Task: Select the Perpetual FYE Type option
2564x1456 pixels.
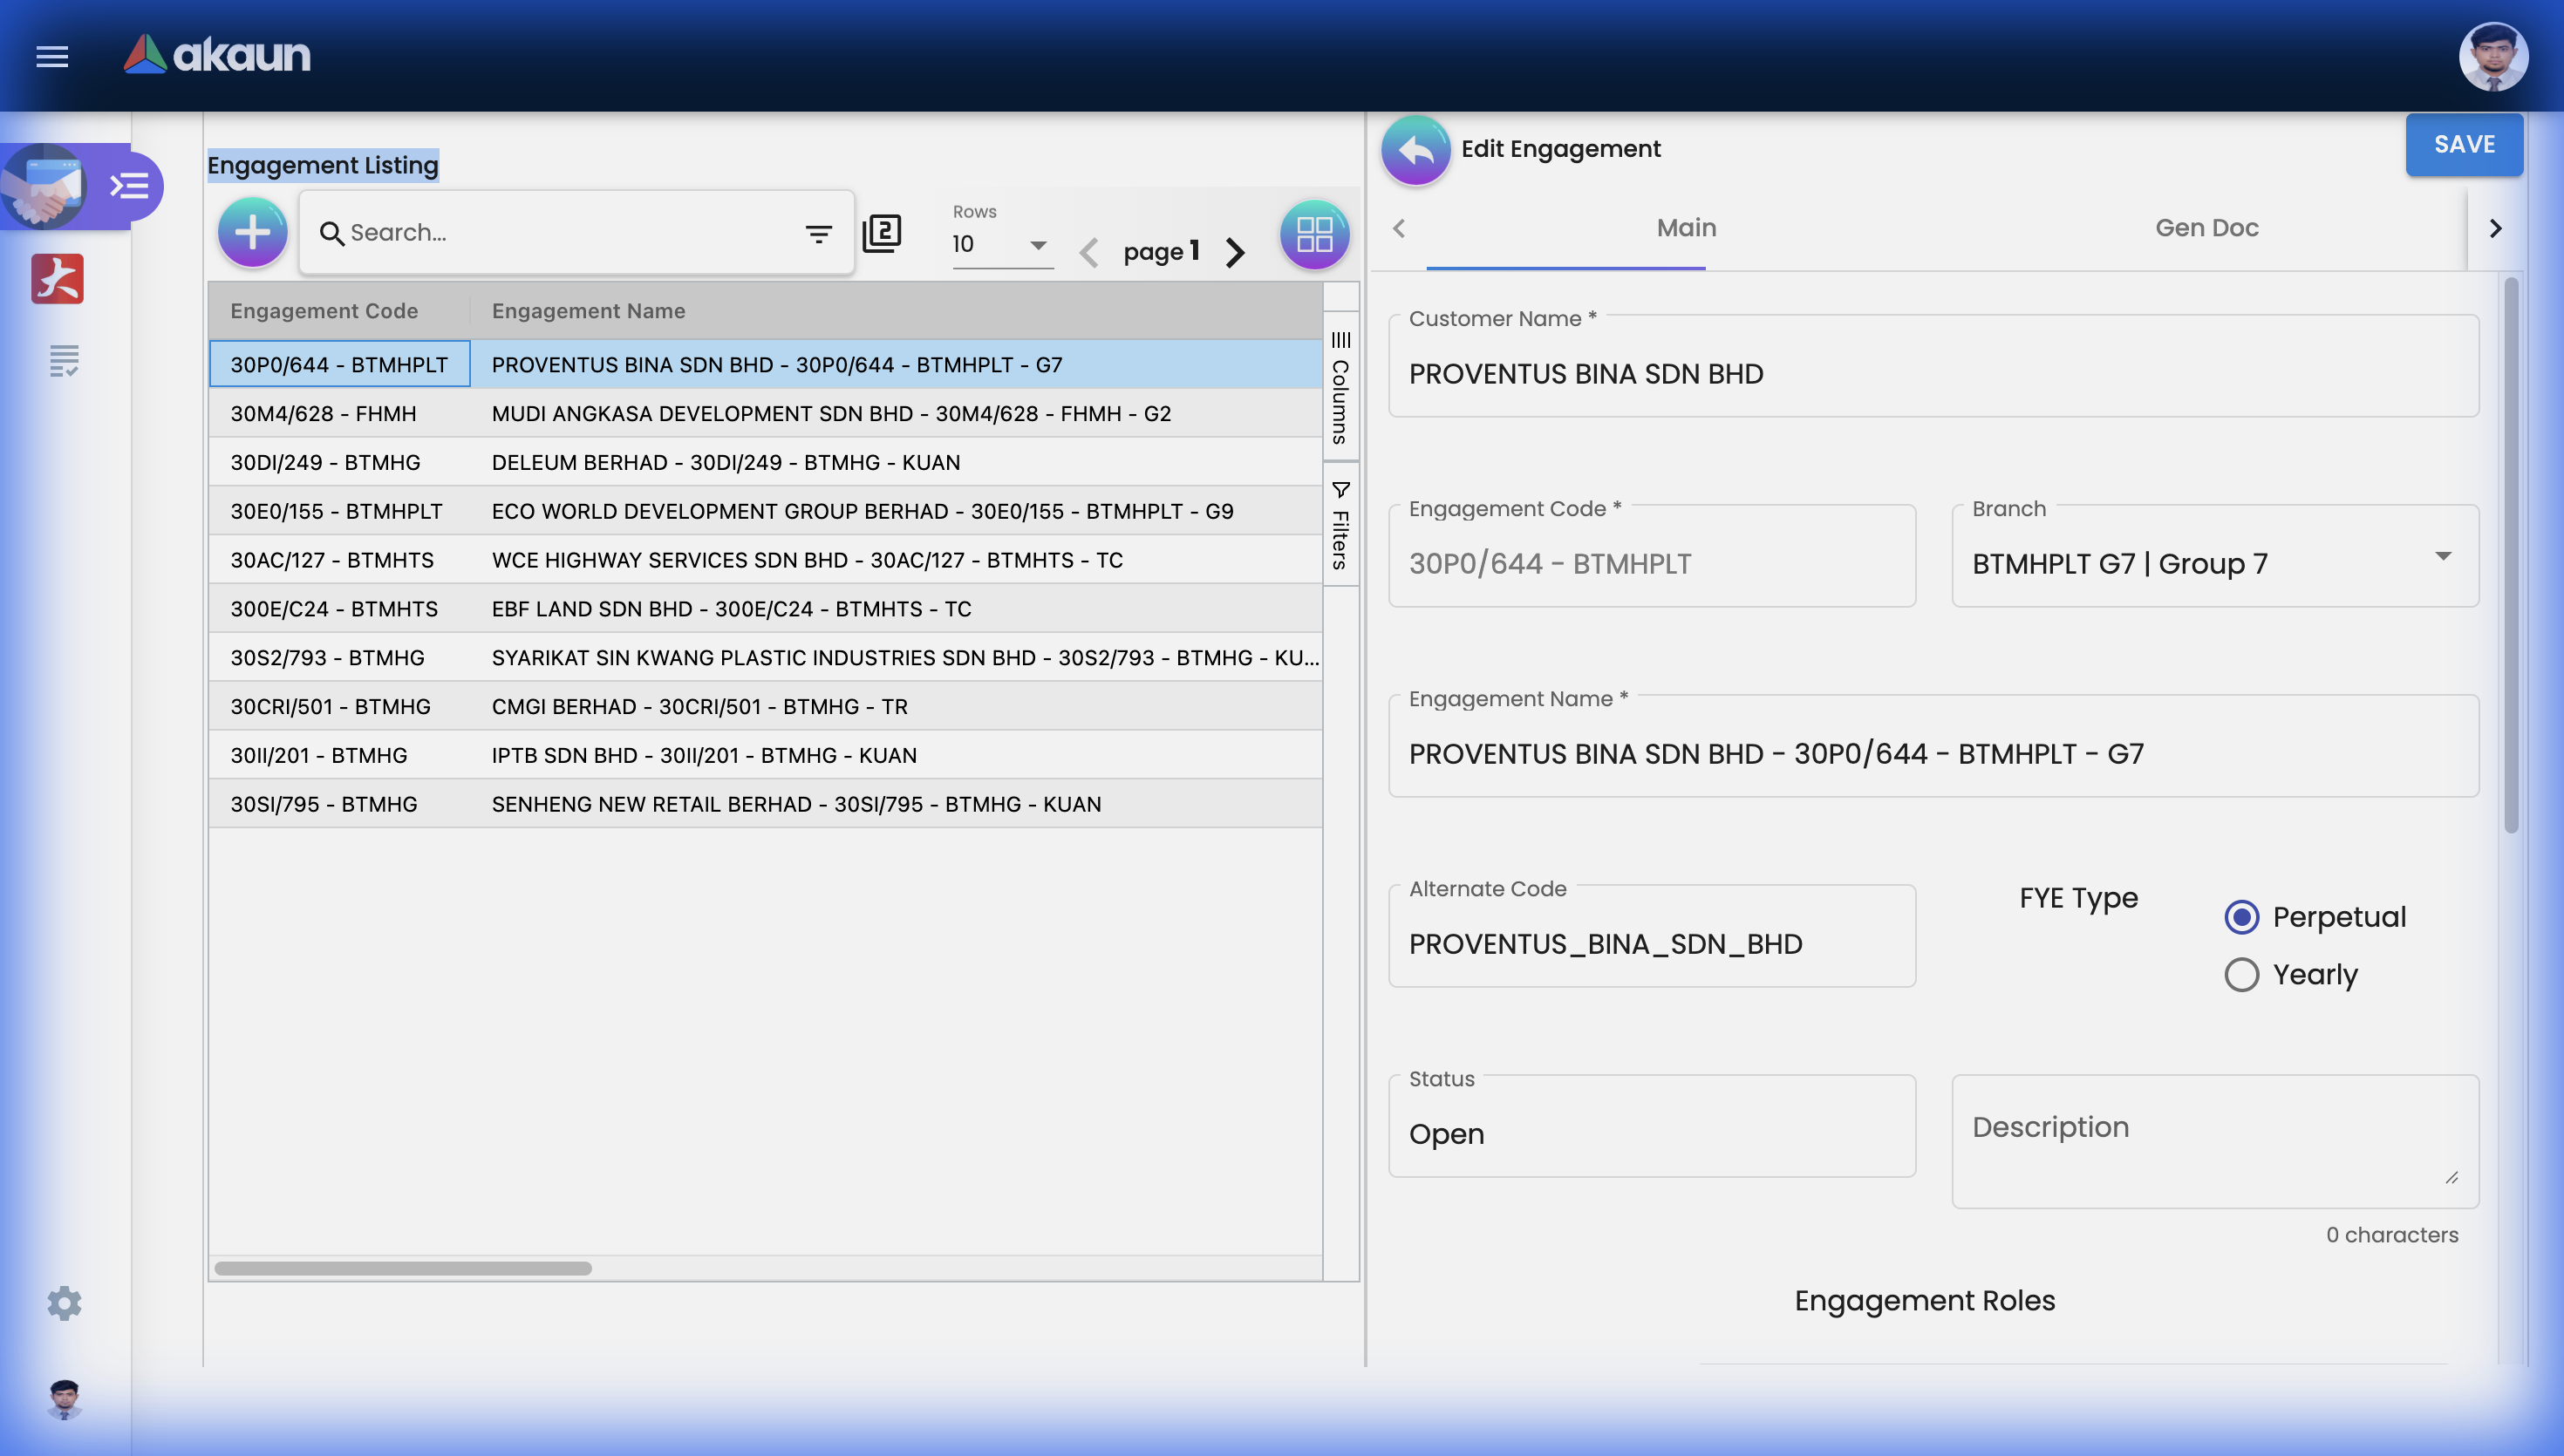Action: 2242,916
